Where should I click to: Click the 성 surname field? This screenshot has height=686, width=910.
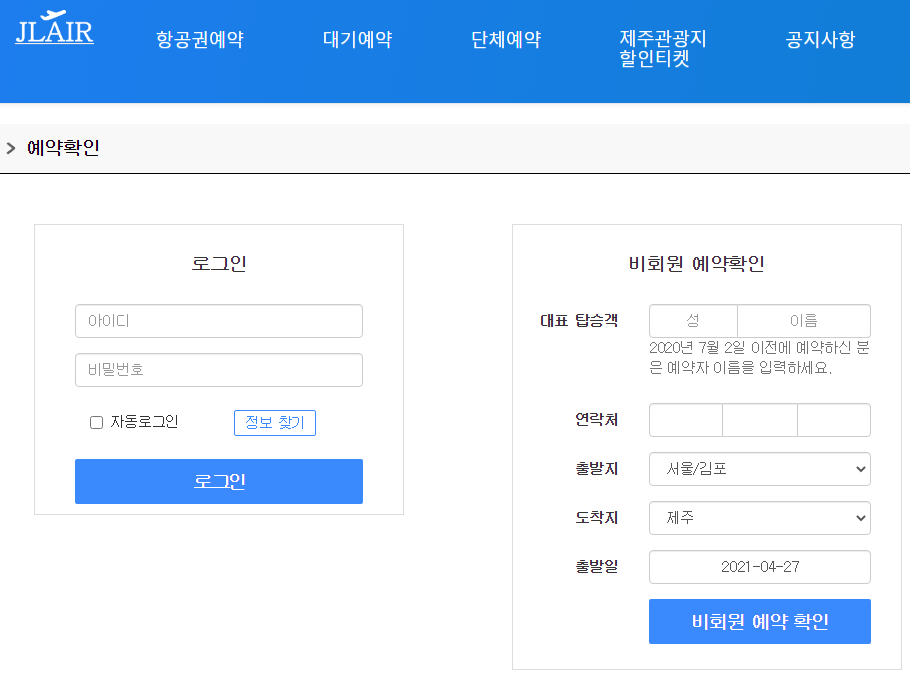click(x=693, y=321)
